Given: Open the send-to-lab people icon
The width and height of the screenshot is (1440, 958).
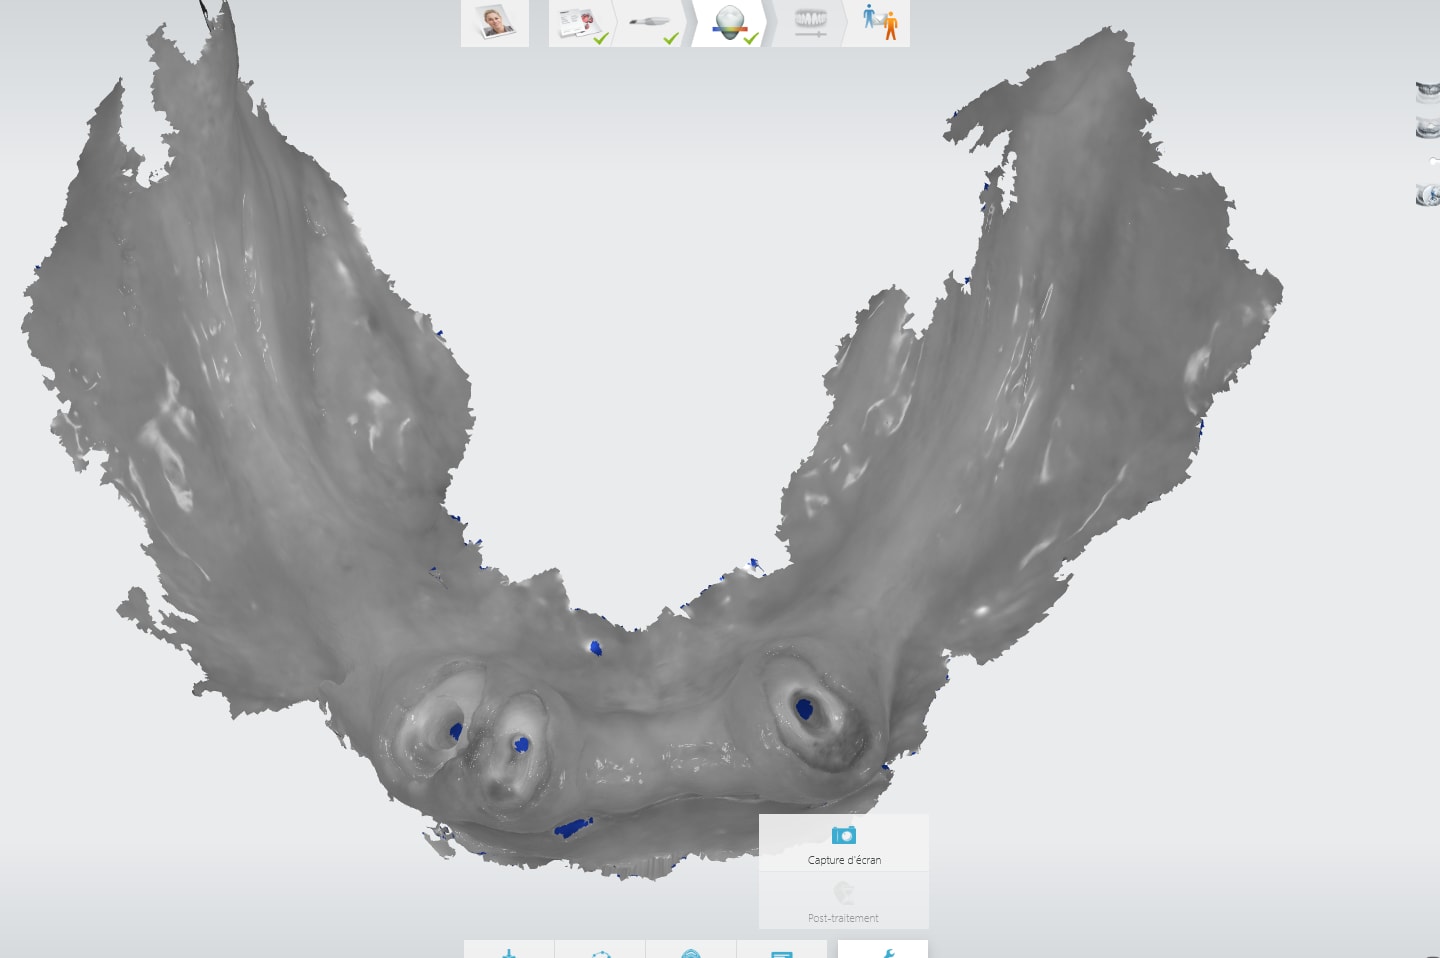Looking at the screenshot, I should (881, 24).
